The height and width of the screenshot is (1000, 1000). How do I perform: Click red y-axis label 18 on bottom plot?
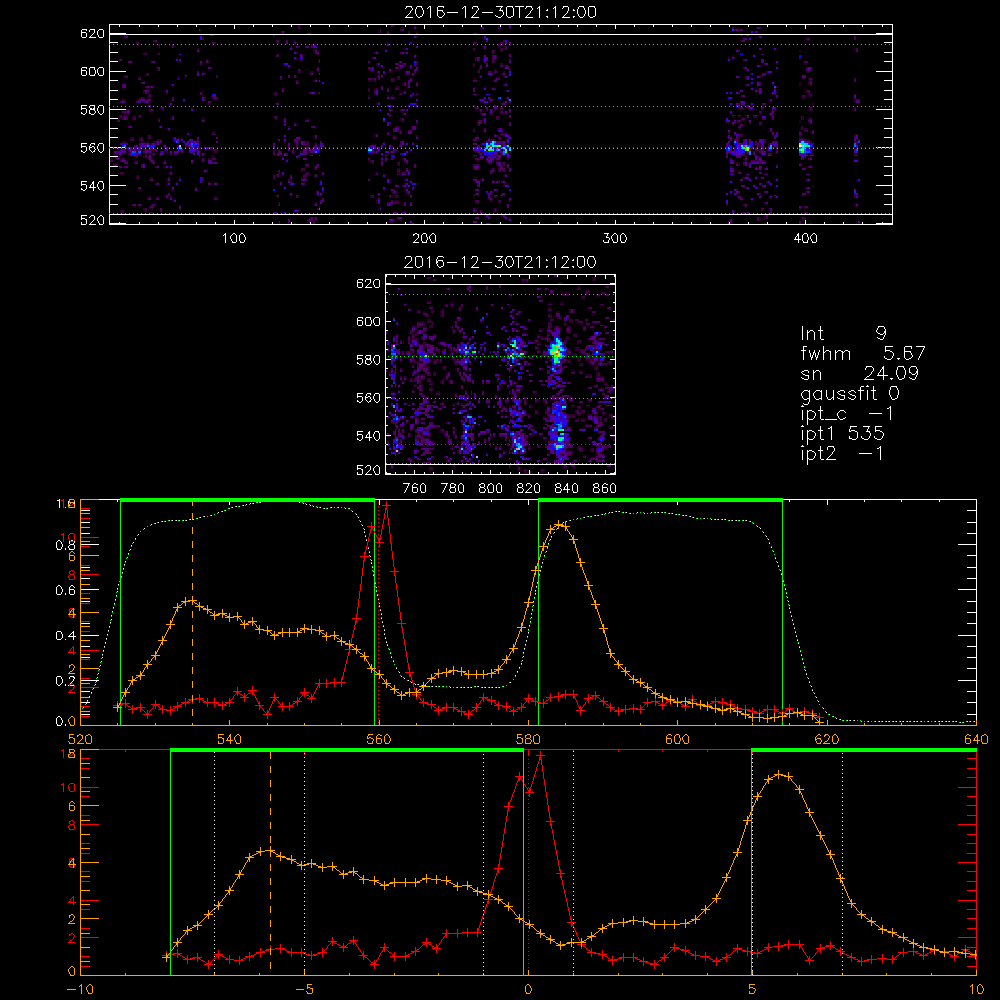pos(68,754)
